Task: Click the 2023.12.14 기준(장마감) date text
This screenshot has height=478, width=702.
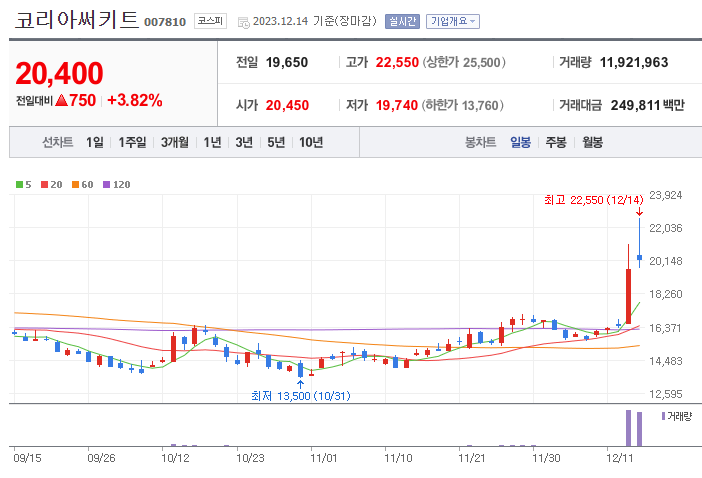Action: coord(315,21)
